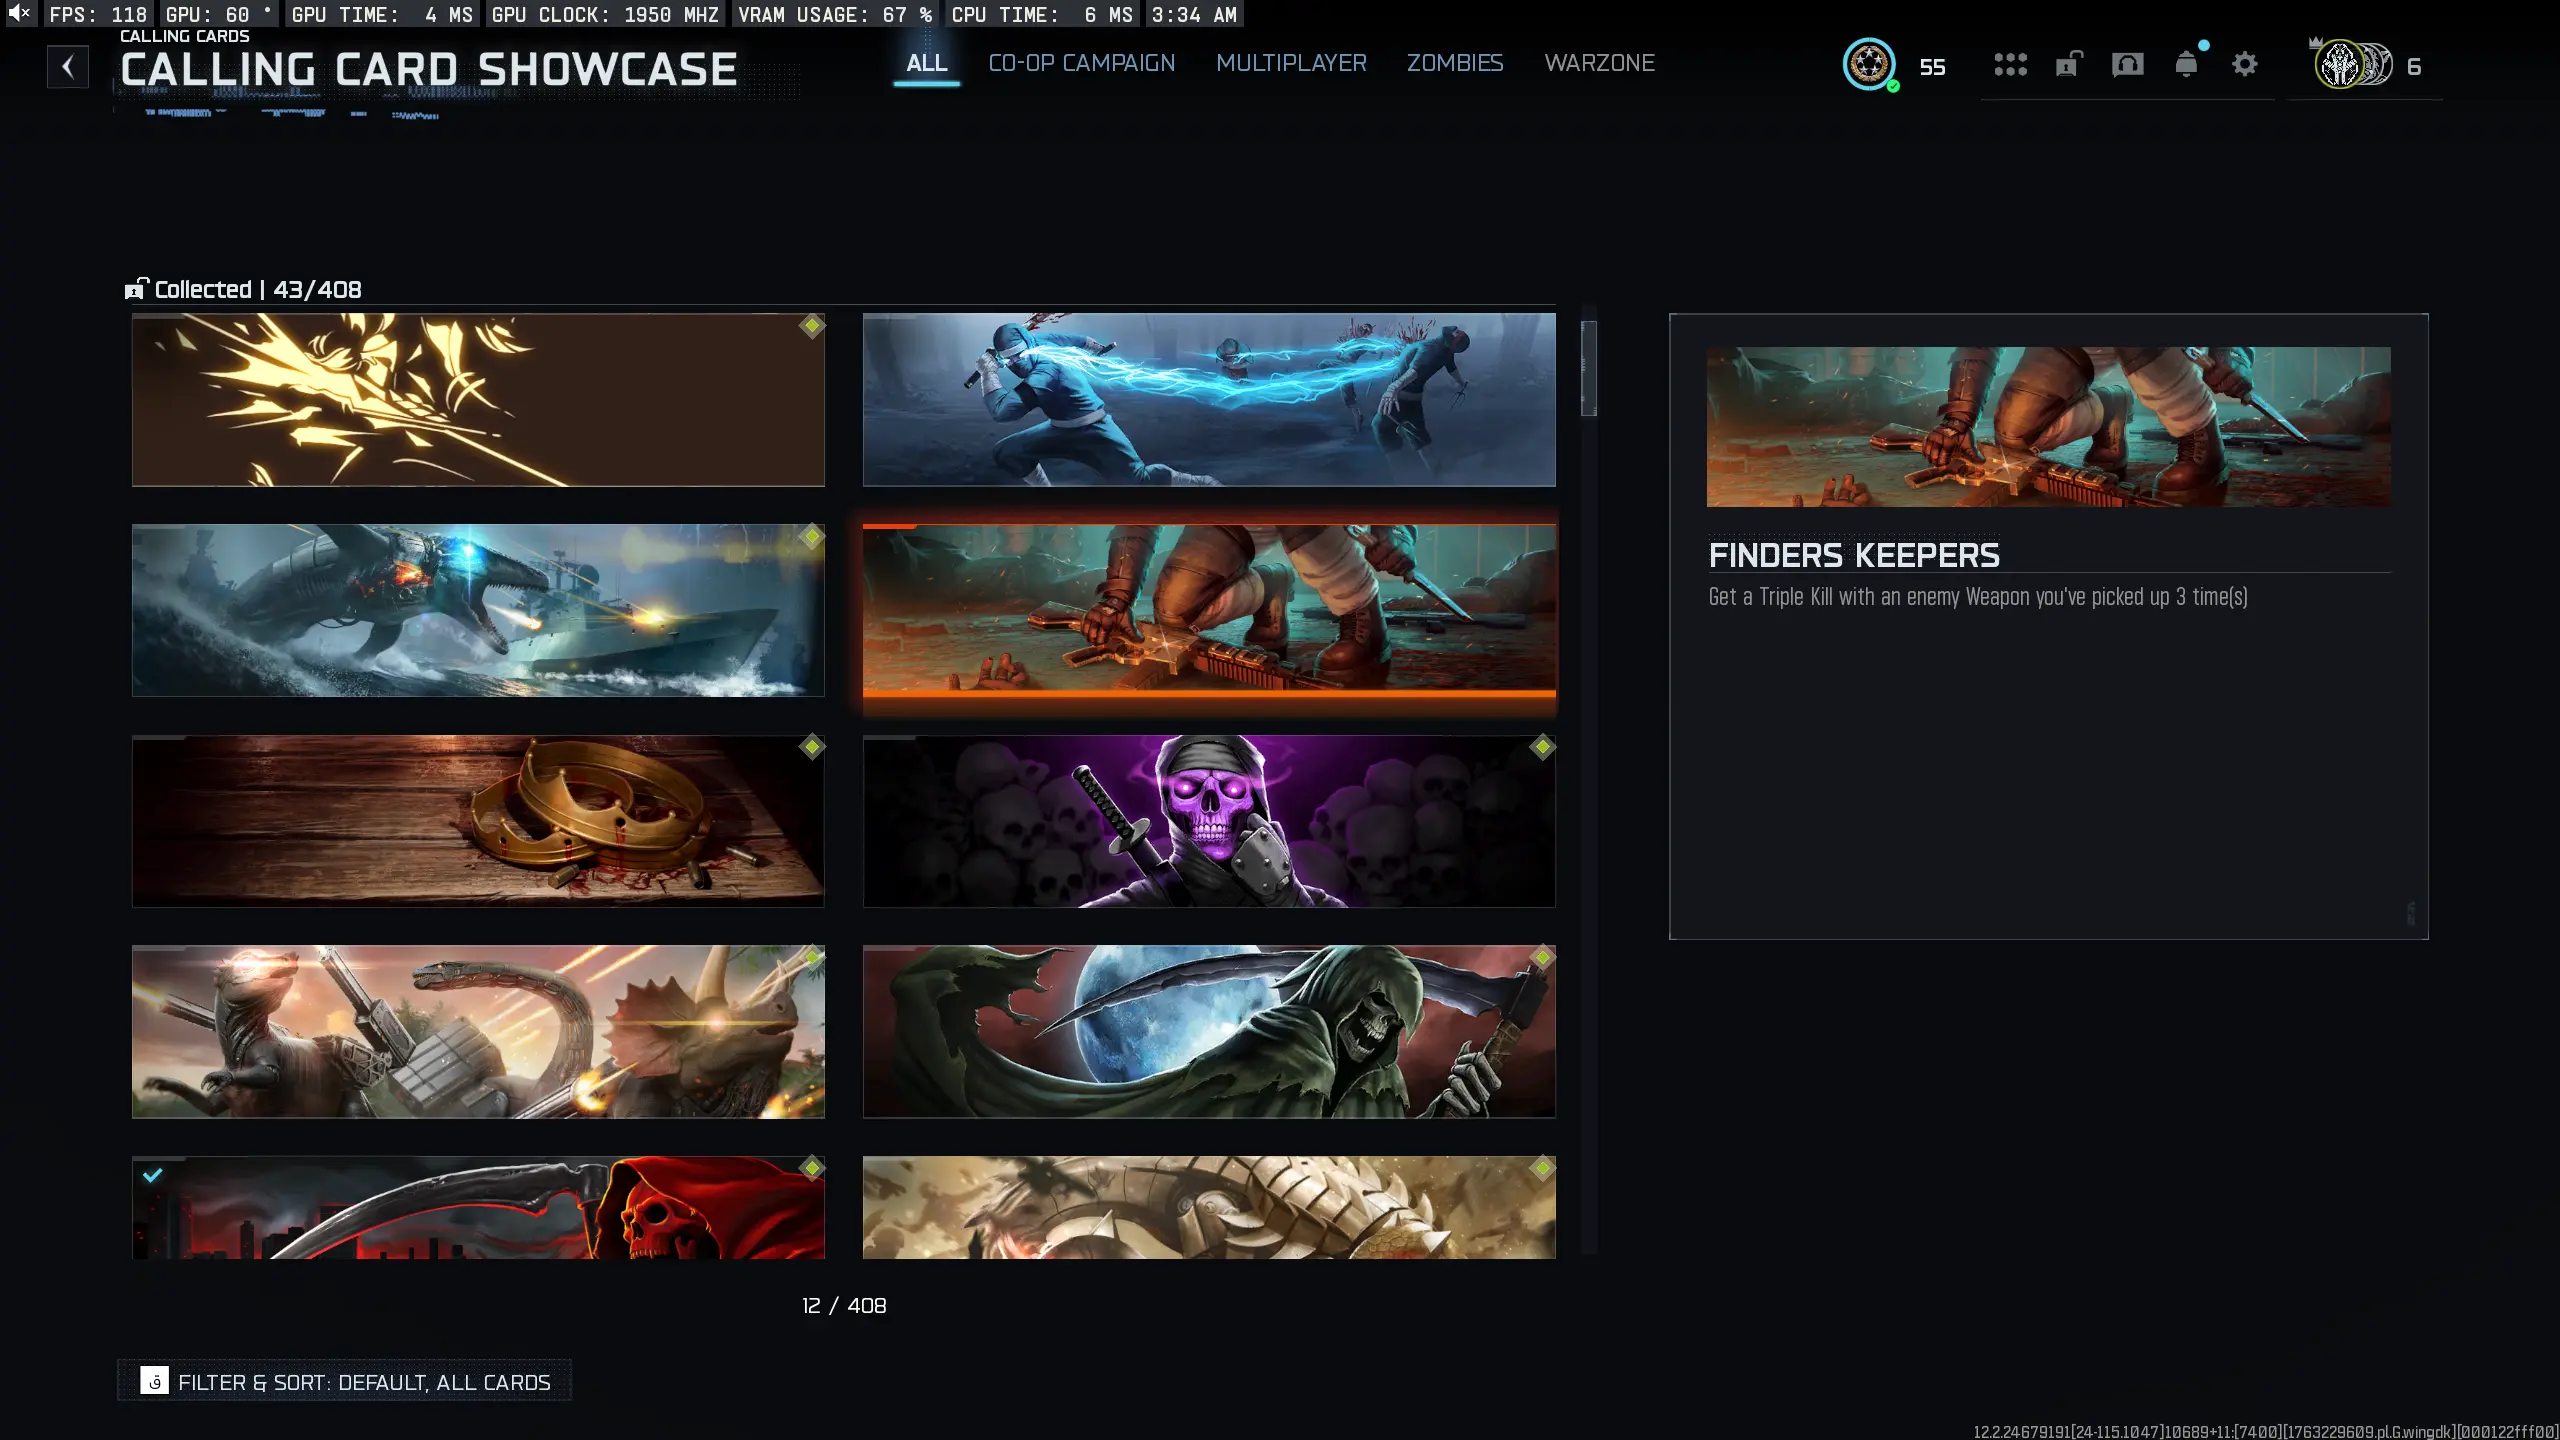Image resolution: width=2560 pixels, height=1440 pixels.
Task: Choose the blue lightning ninja card
Action: point(1209,400)
